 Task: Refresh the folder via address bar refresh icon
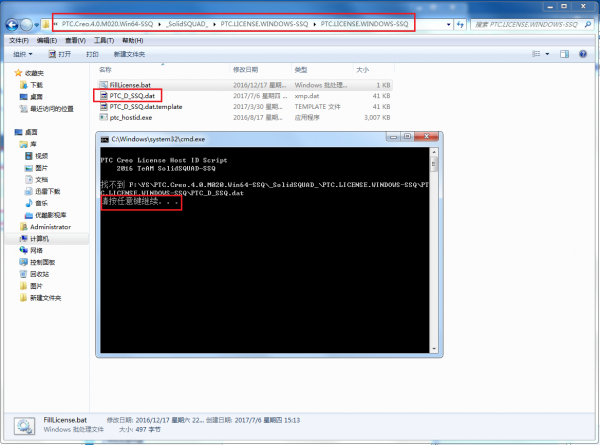[x=460, y=24]
